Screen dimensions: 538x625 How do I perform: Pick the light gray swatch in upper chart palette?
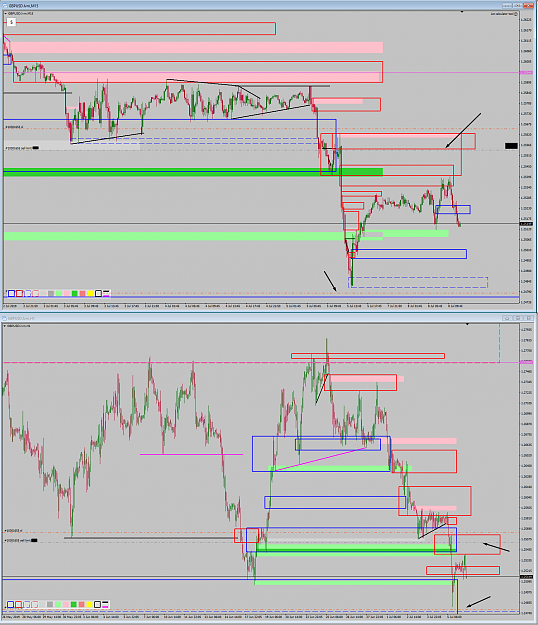(43, 293)
